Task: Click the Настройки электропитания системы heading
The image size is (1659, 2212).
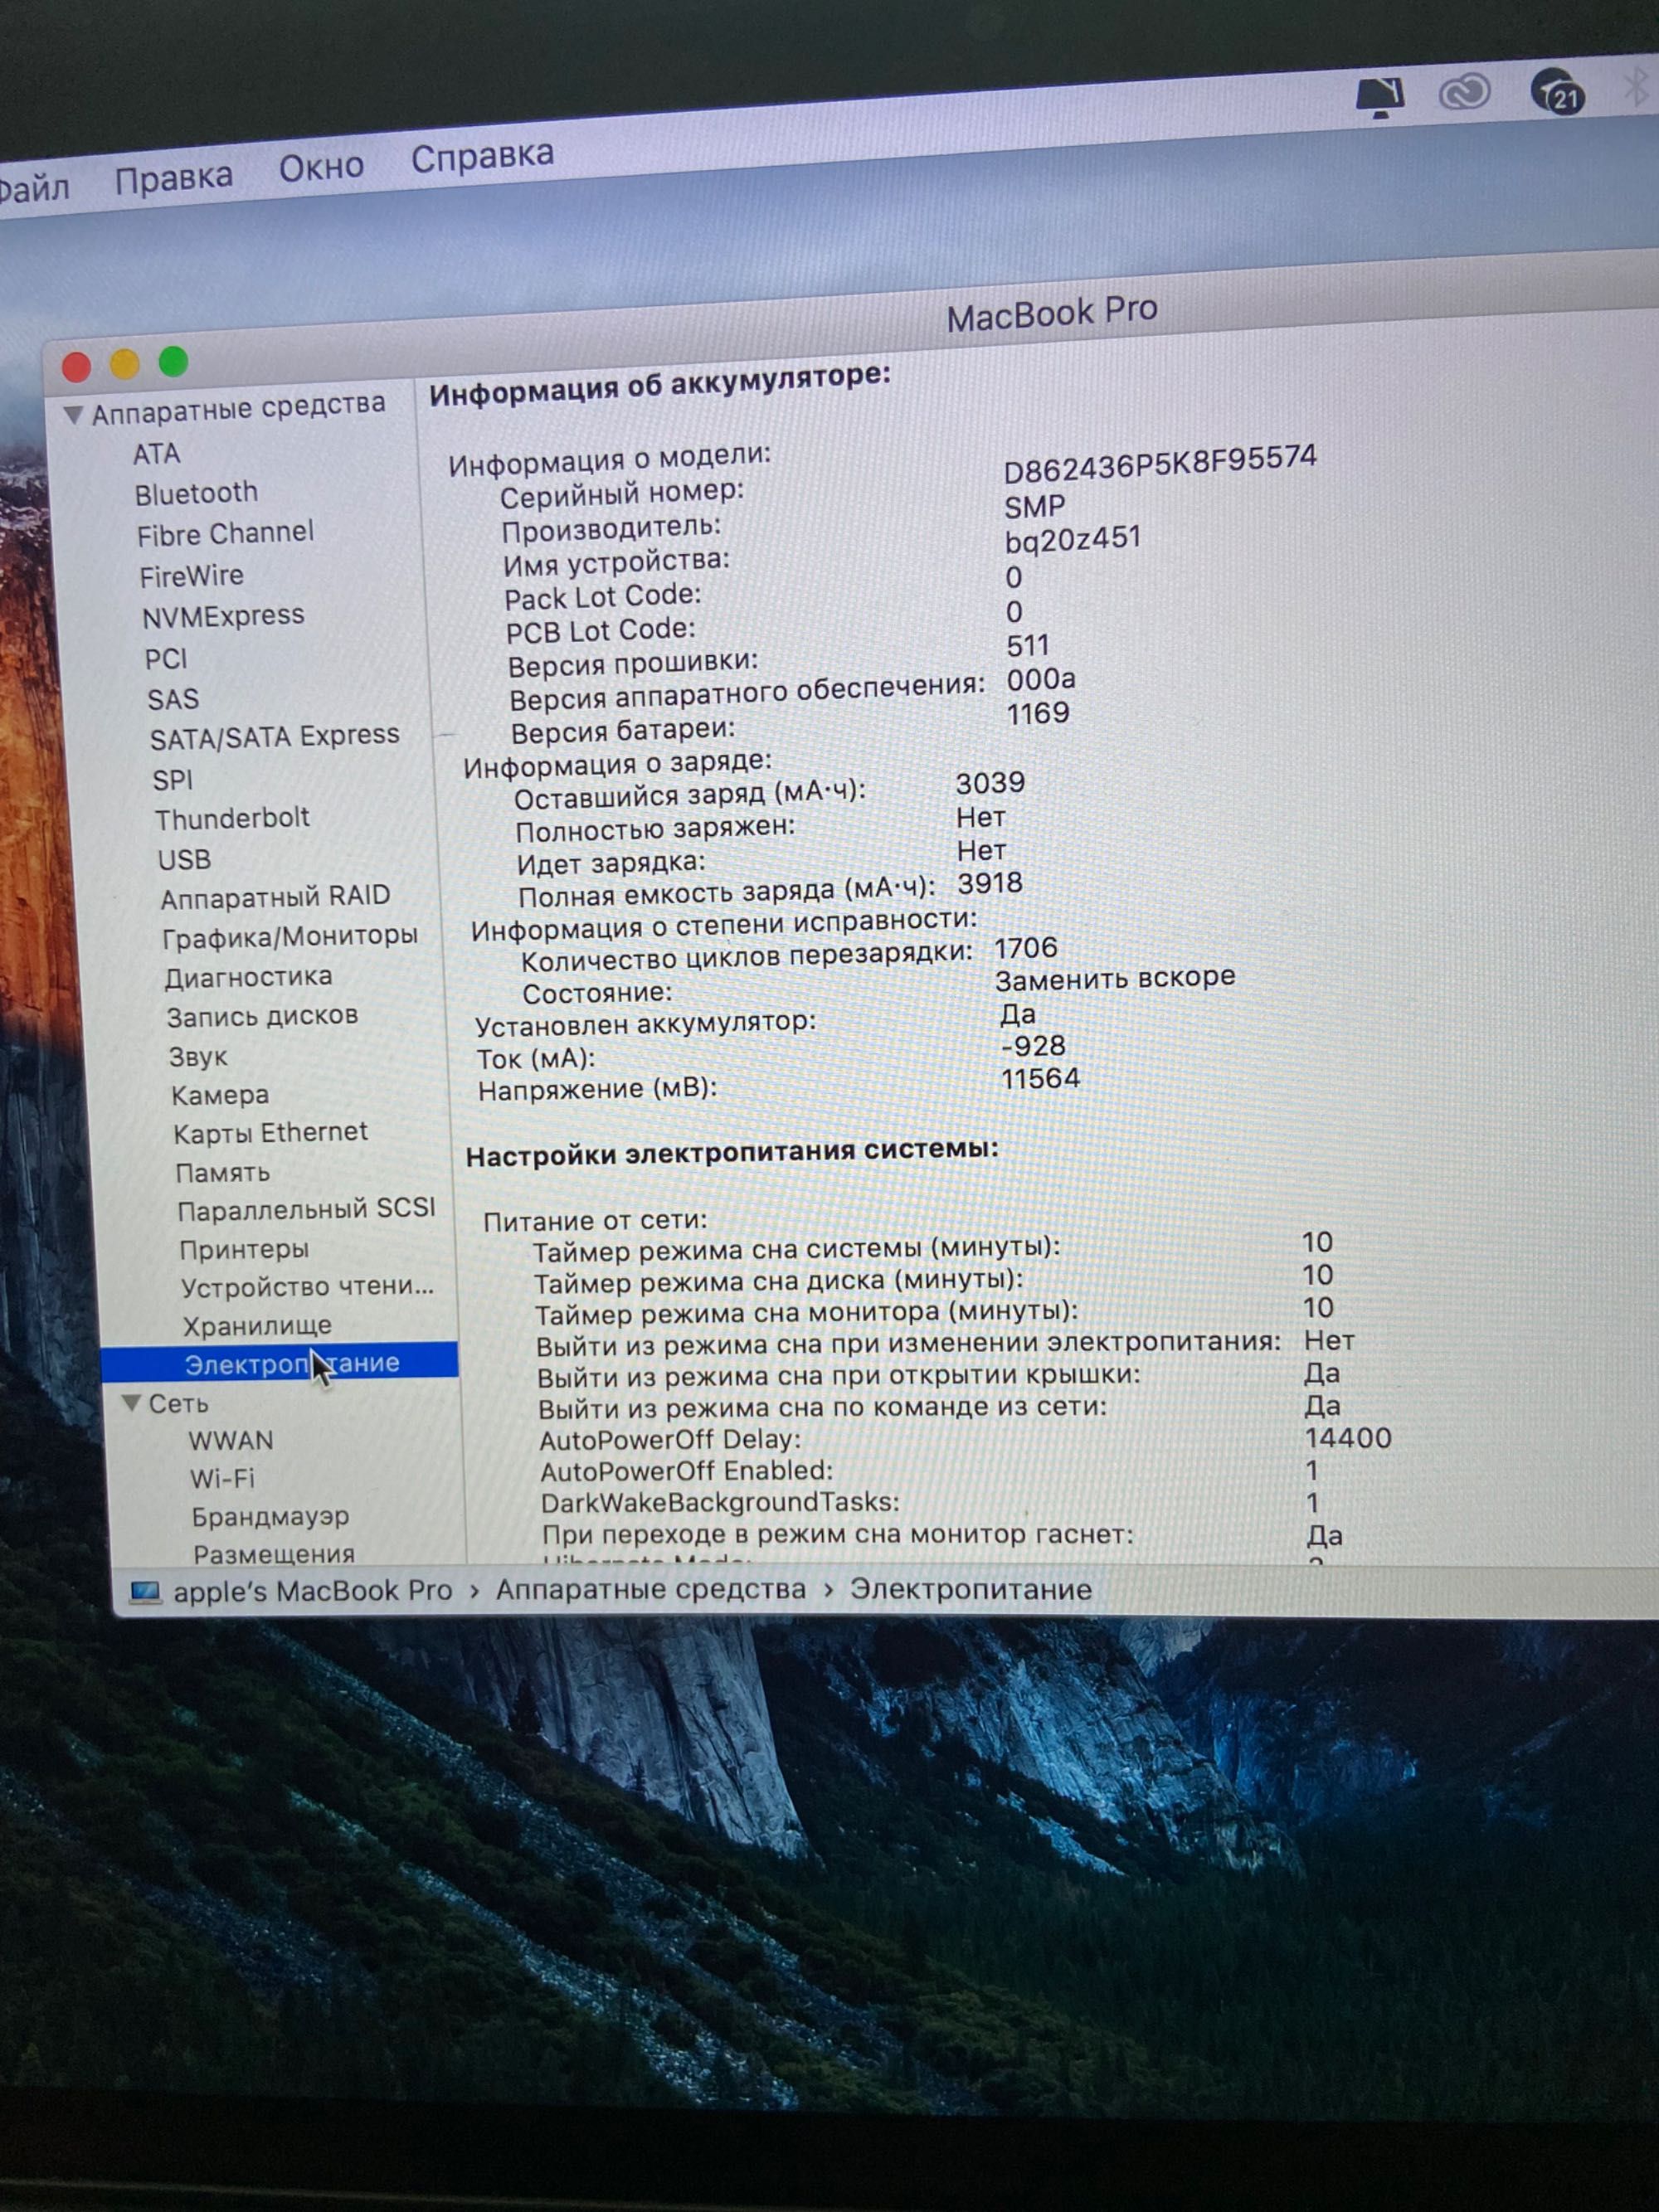Action: (732, 1153)
